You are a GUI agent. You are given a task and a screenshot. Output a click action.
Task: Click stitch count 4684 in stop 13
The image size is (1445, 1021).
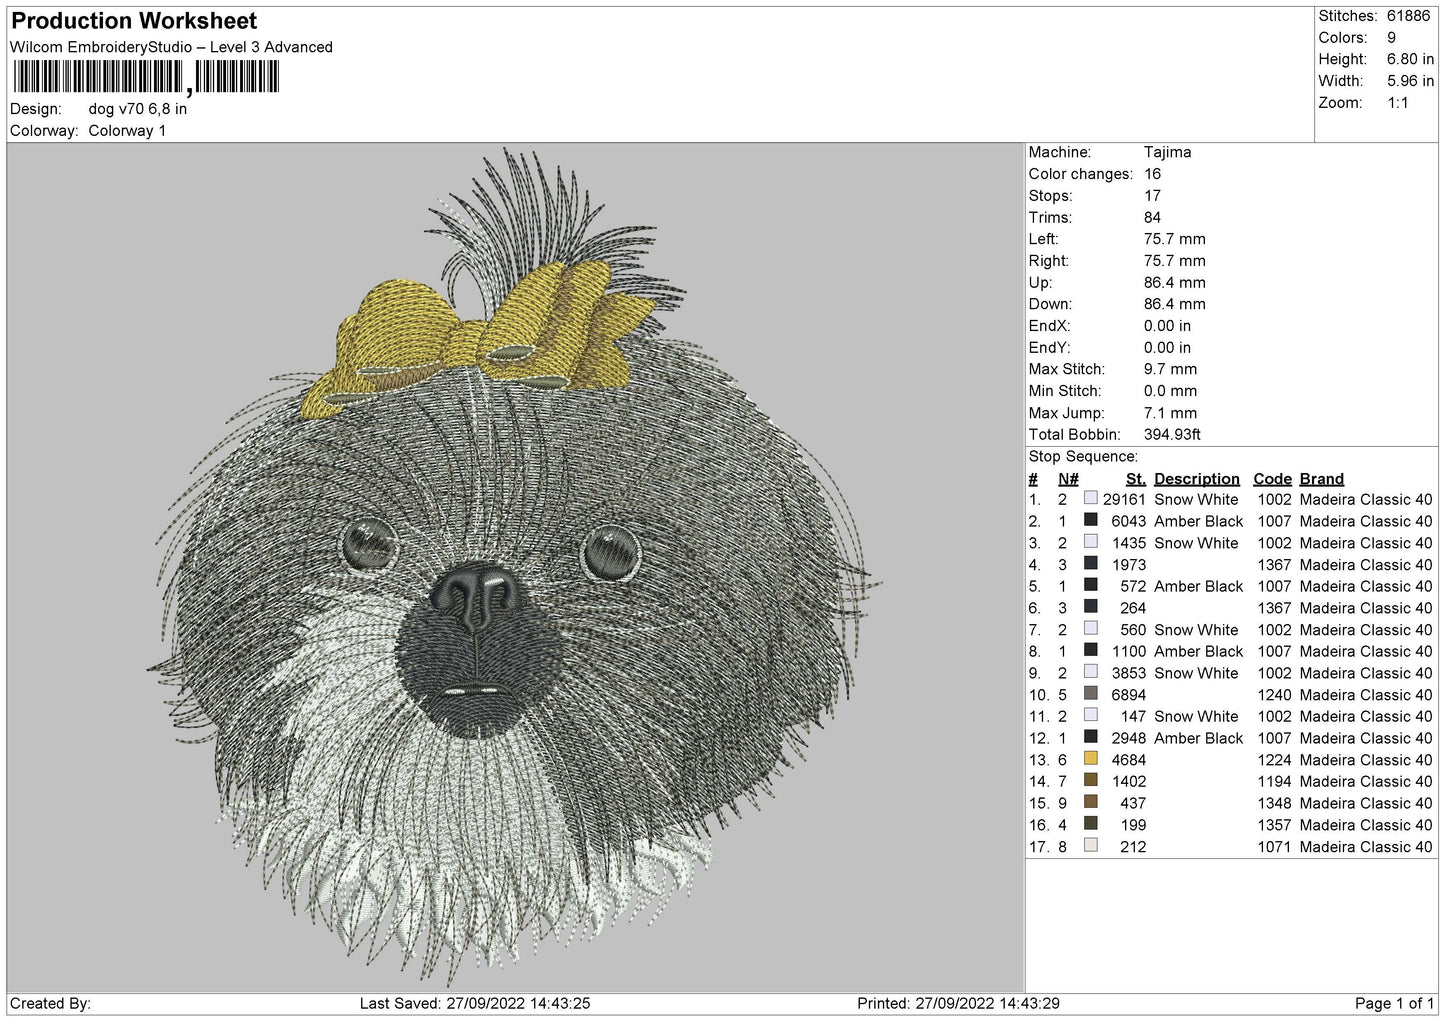pyautogui.click(x=1128, y=760)
